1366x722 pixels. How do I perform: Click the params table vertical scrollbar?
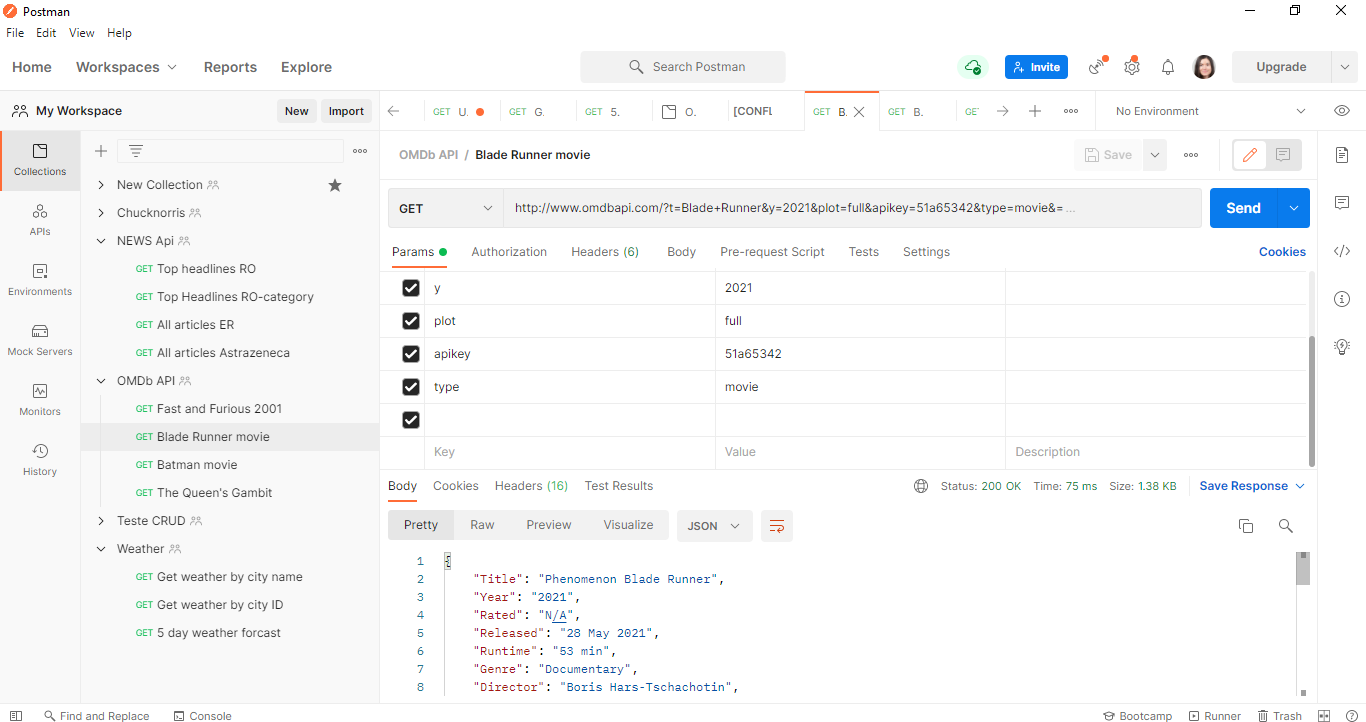(1312, 401)
